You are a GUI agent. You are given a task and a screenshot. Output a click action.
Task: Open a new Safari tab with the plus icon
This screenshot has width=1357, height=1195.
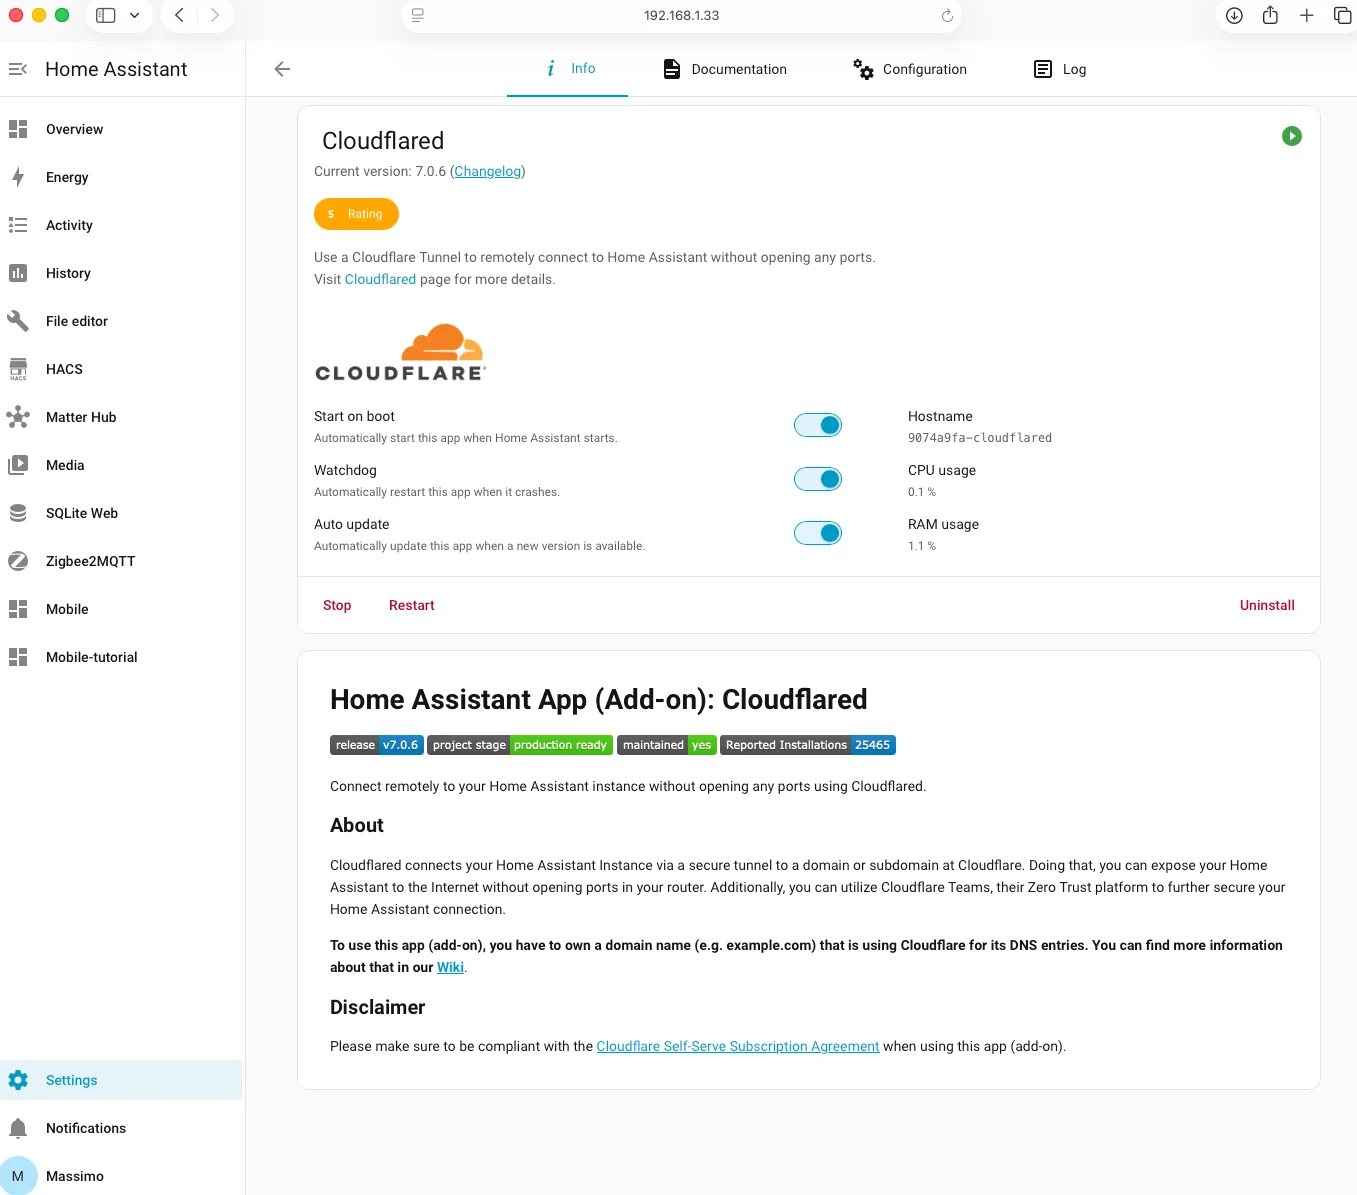coord(1306,15)
